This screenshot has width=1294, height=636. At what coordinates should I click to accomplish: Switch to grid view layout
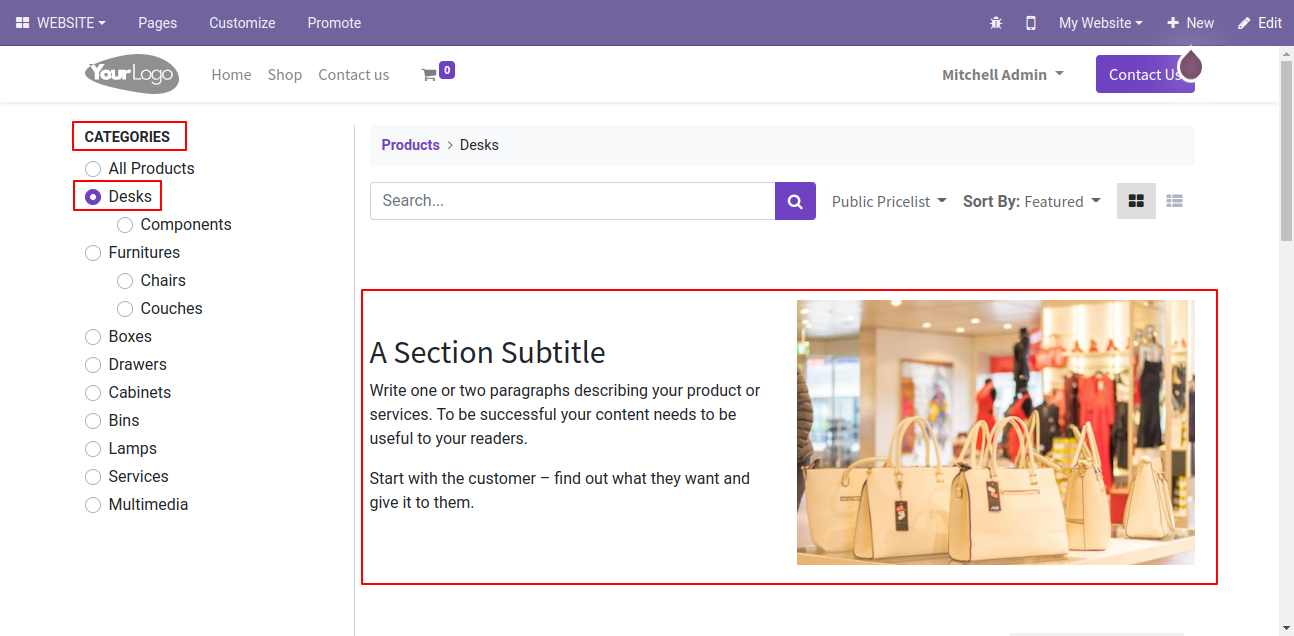(1136, 201)
